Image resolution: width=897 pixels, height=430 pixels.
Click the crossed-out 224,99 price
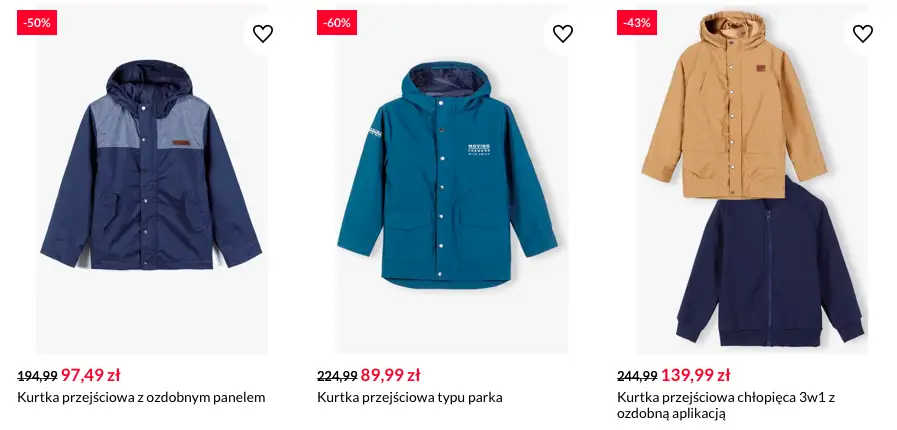[337, 376]
